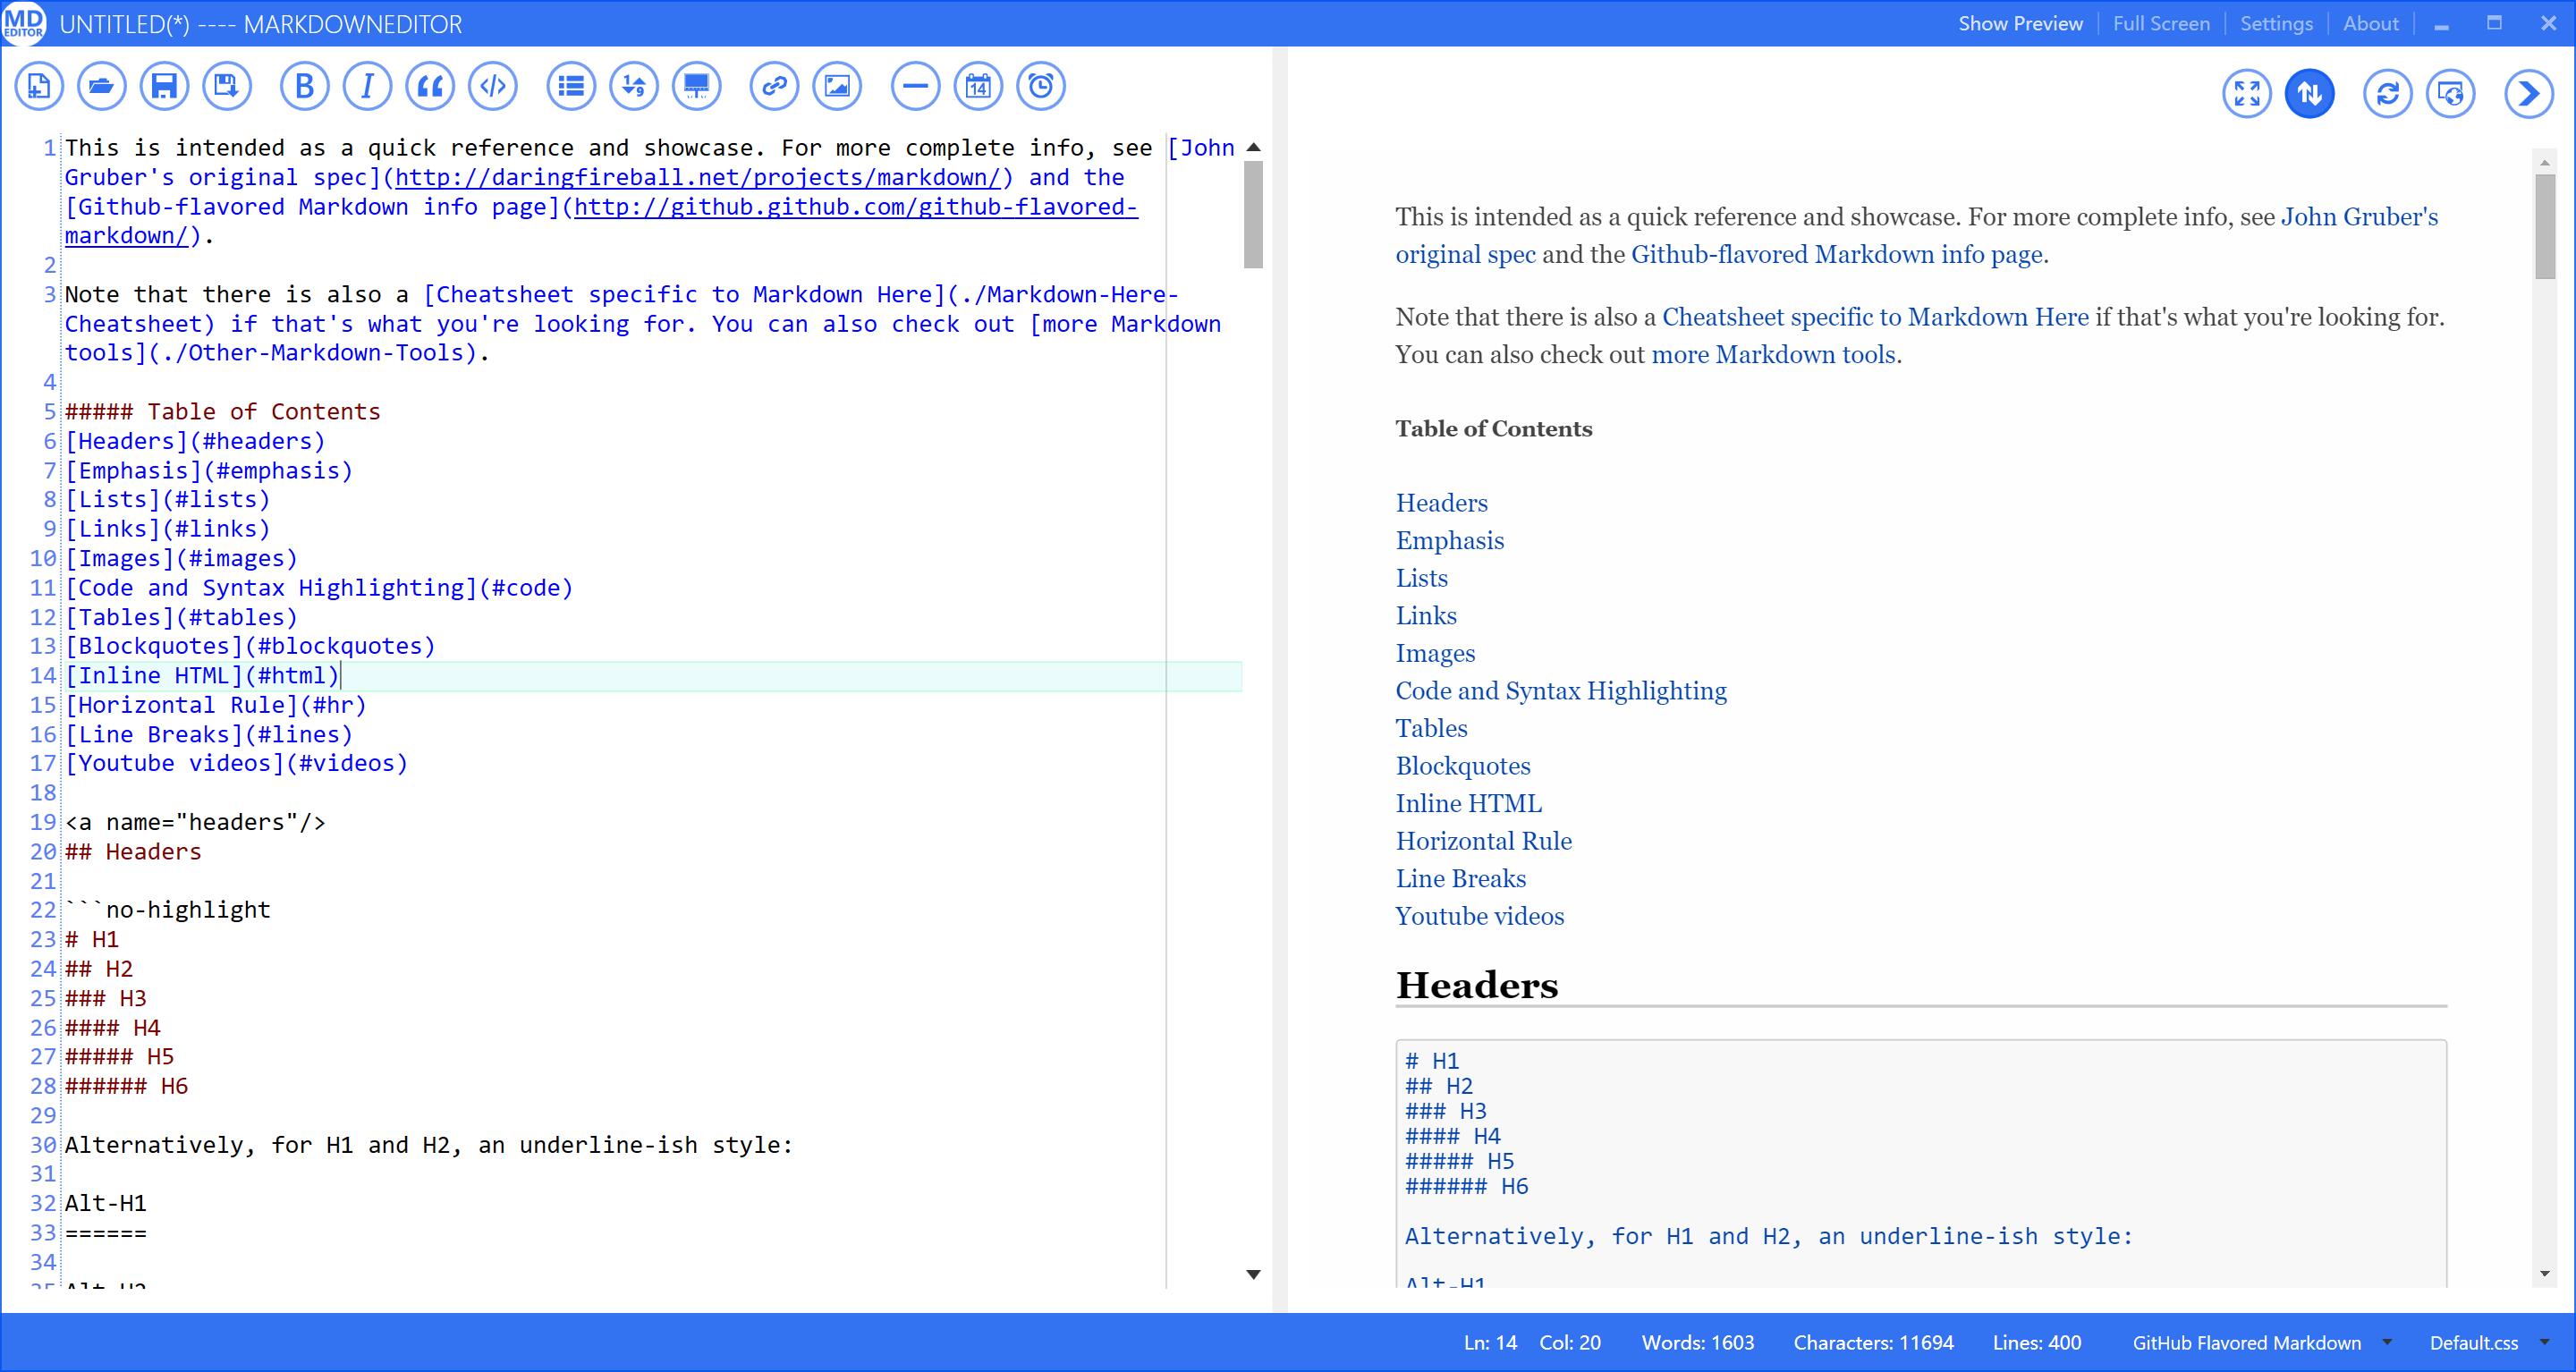
Task: Follow the Youtube videos link in the preview
Action: 1479,917
